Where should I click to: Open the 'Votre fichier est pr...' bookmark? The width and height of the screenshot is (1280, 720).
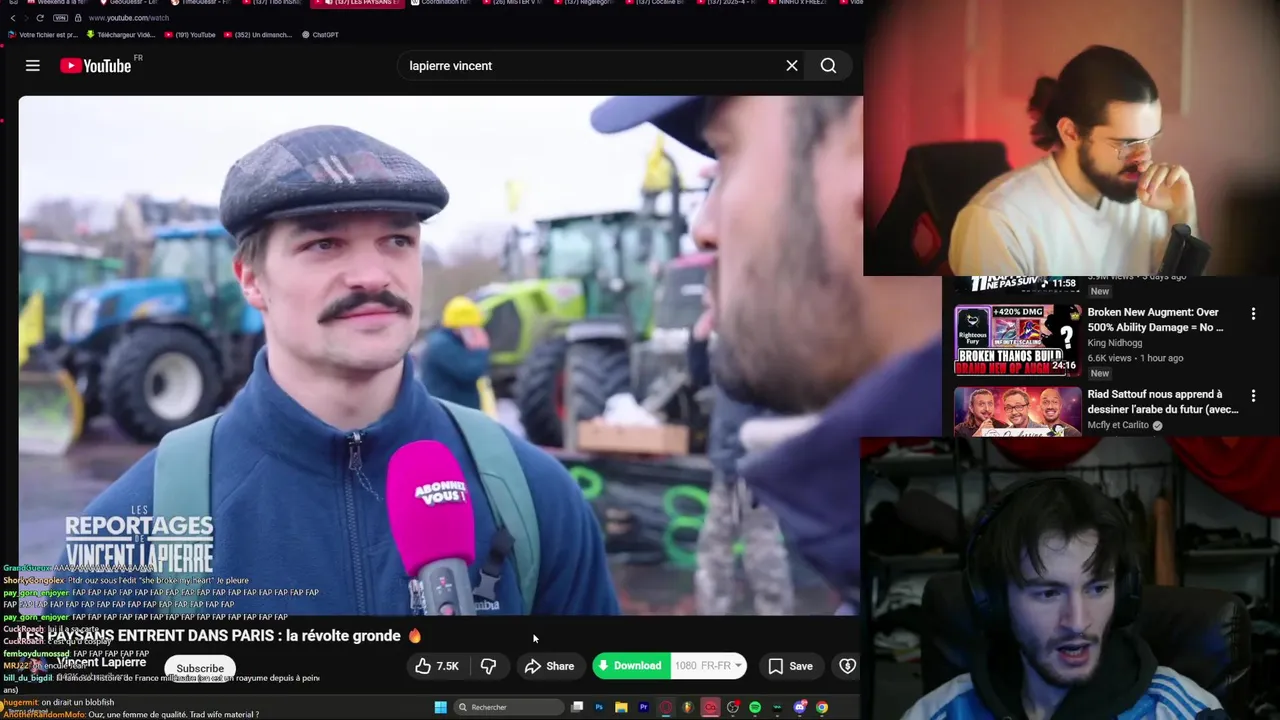[x=42, y=35]
